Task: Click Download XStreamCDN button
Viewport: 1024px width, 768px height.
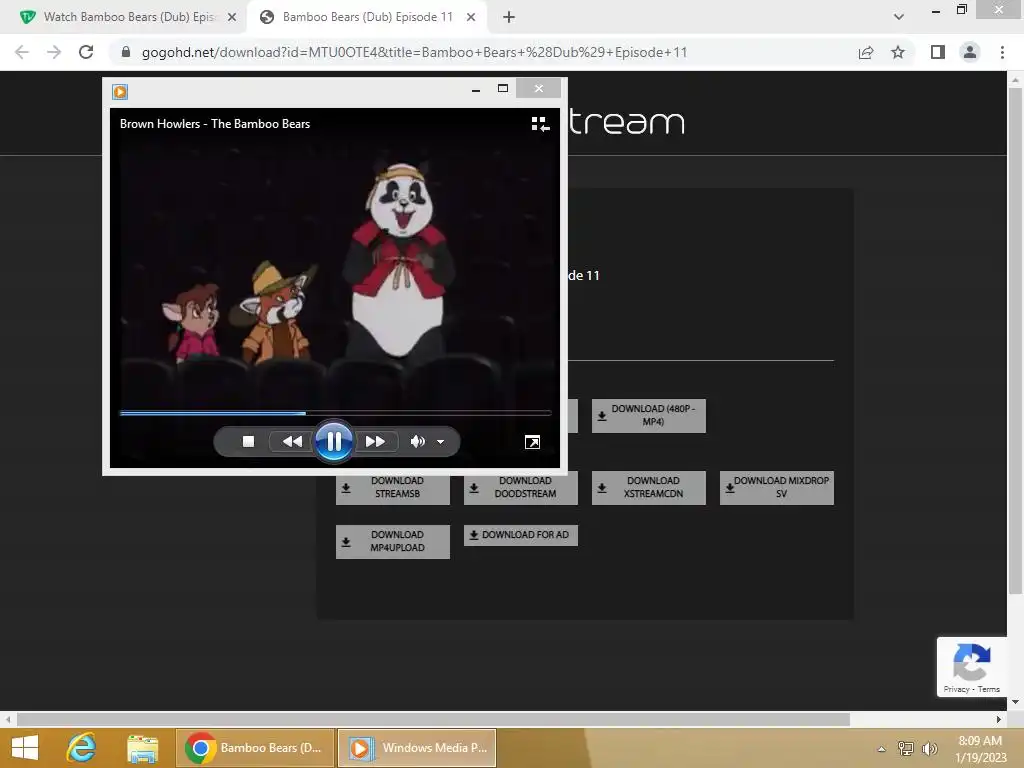Action: (648, 487)
